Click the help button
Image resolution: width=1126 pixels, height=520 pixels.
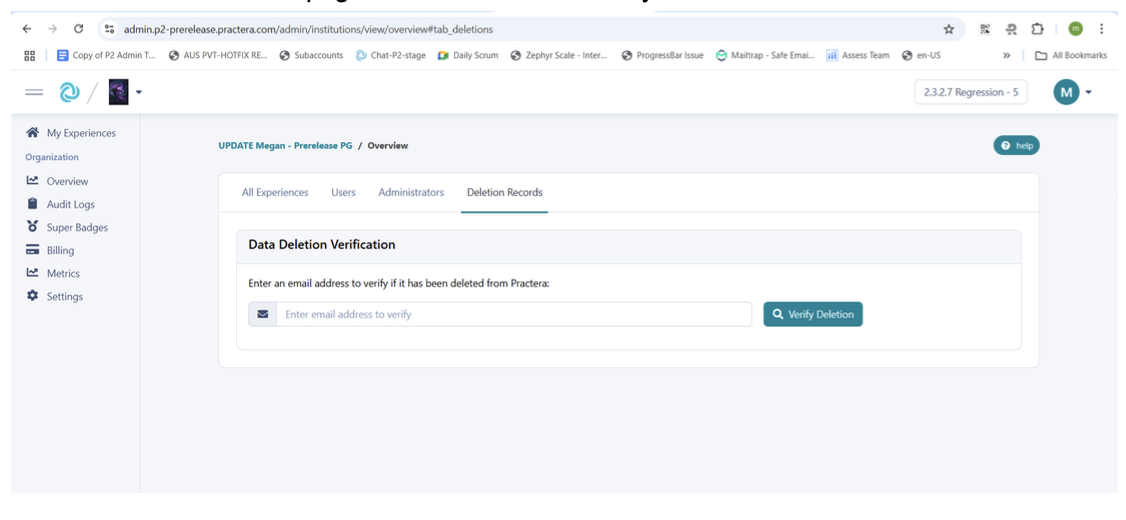pos(1016,146)
